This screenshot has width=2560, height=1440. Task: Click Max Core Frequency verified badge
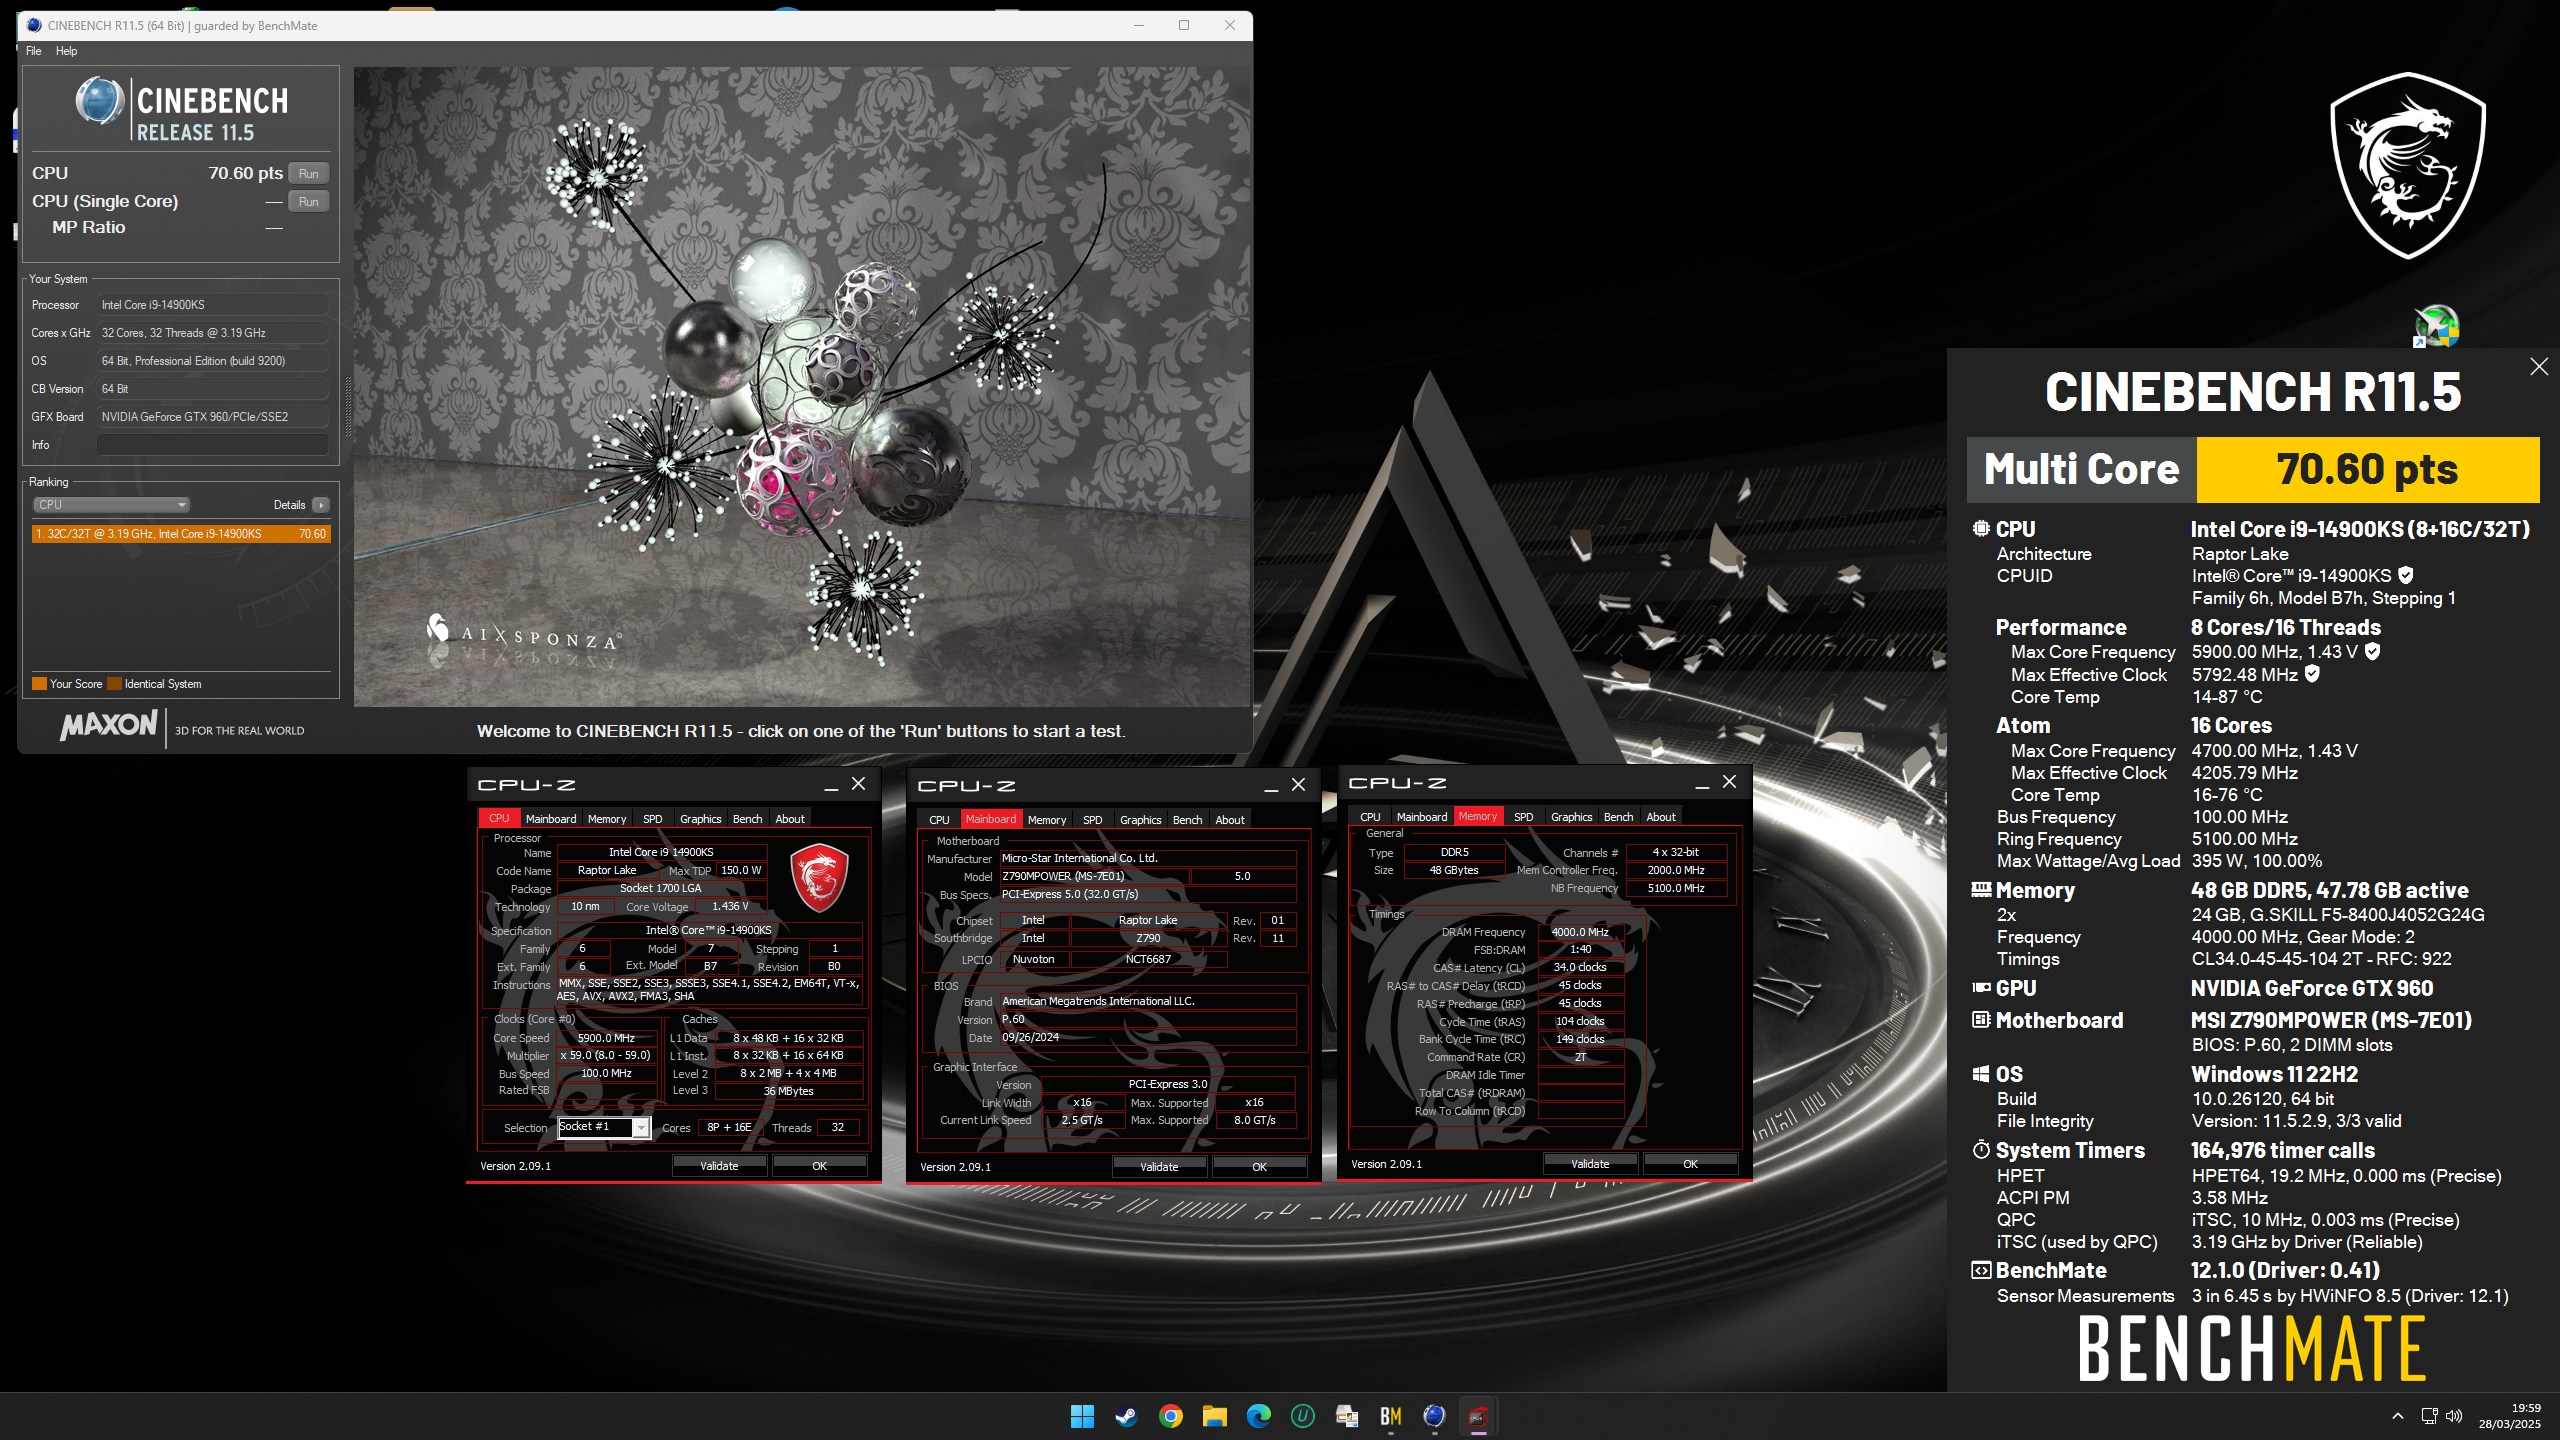[2373, 651]
